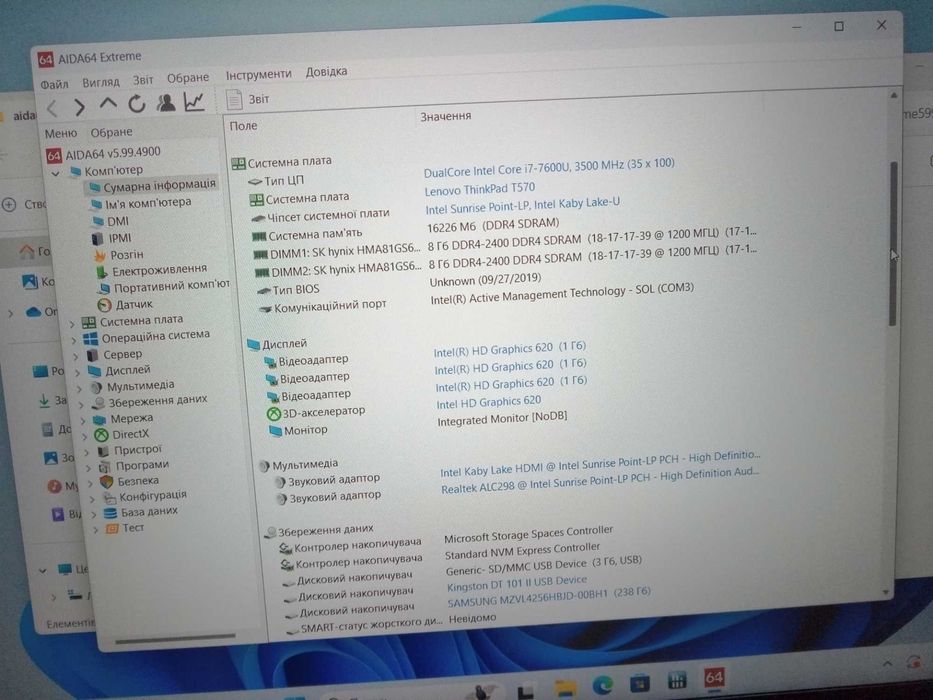Collapse the Комп'ютер tree node
The image size is (933, 700).
pos(55,174)
